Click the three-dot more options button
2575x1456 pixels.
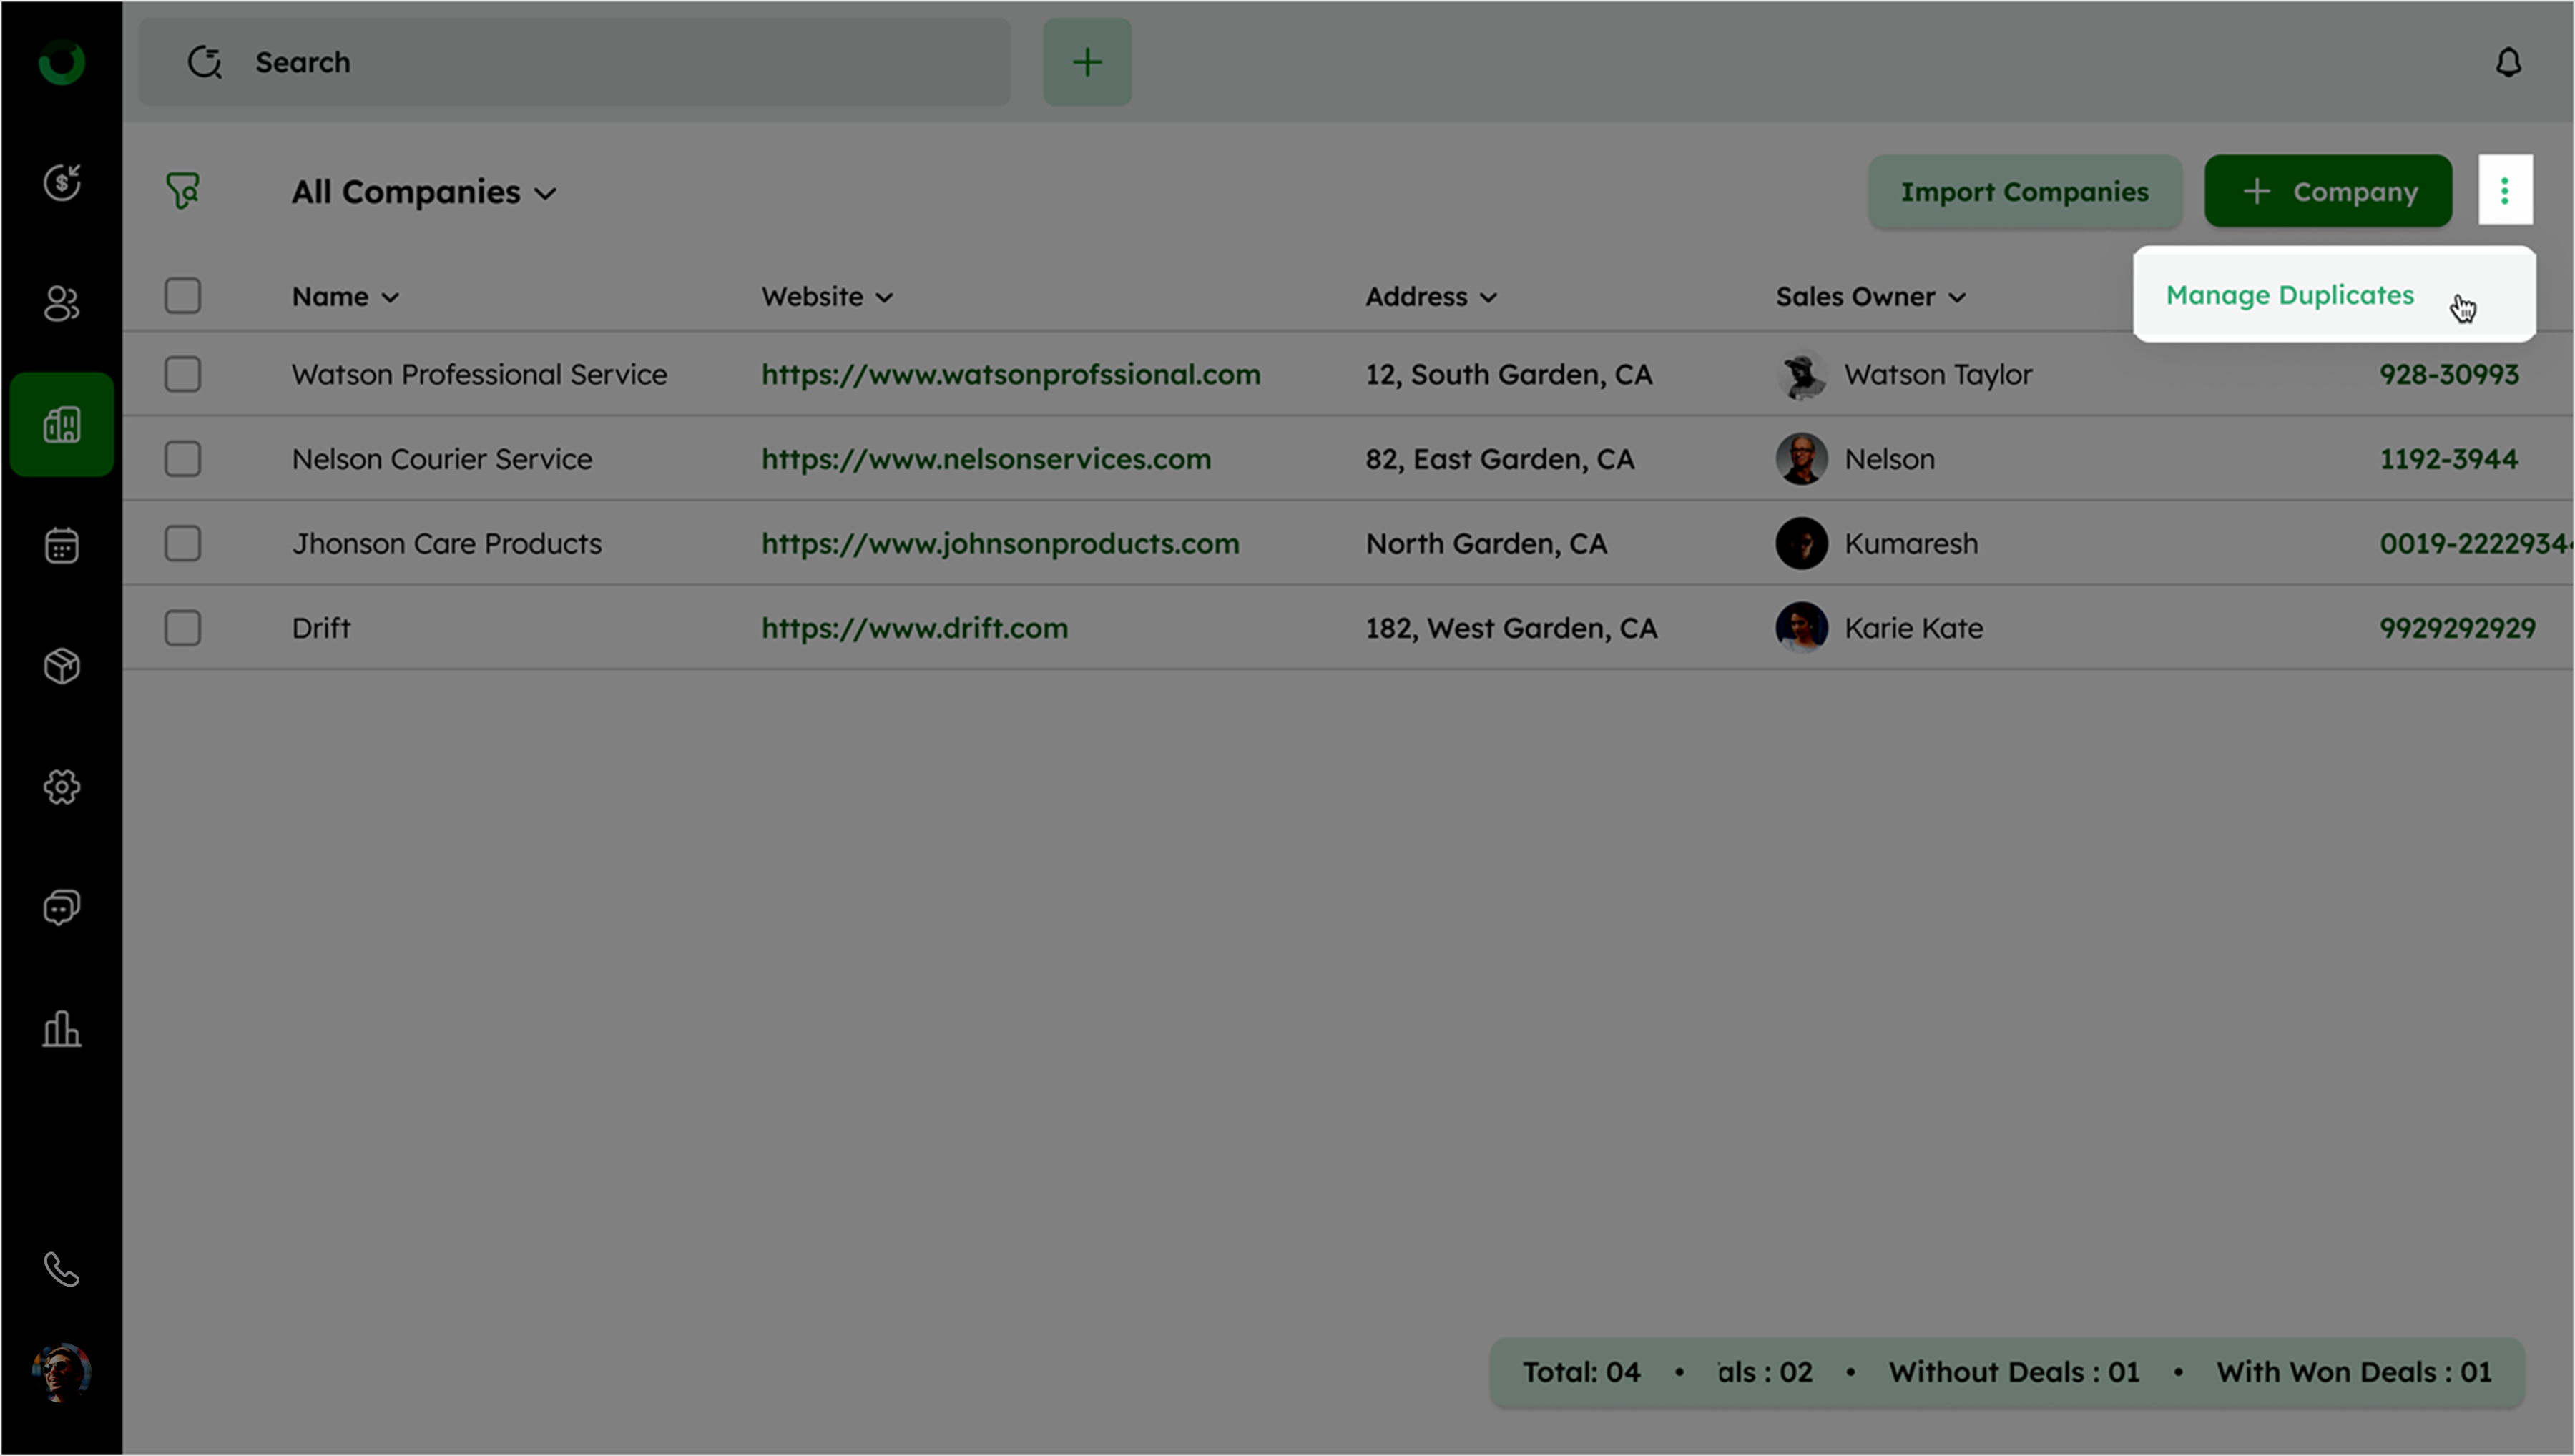[x=2504, y=190]
